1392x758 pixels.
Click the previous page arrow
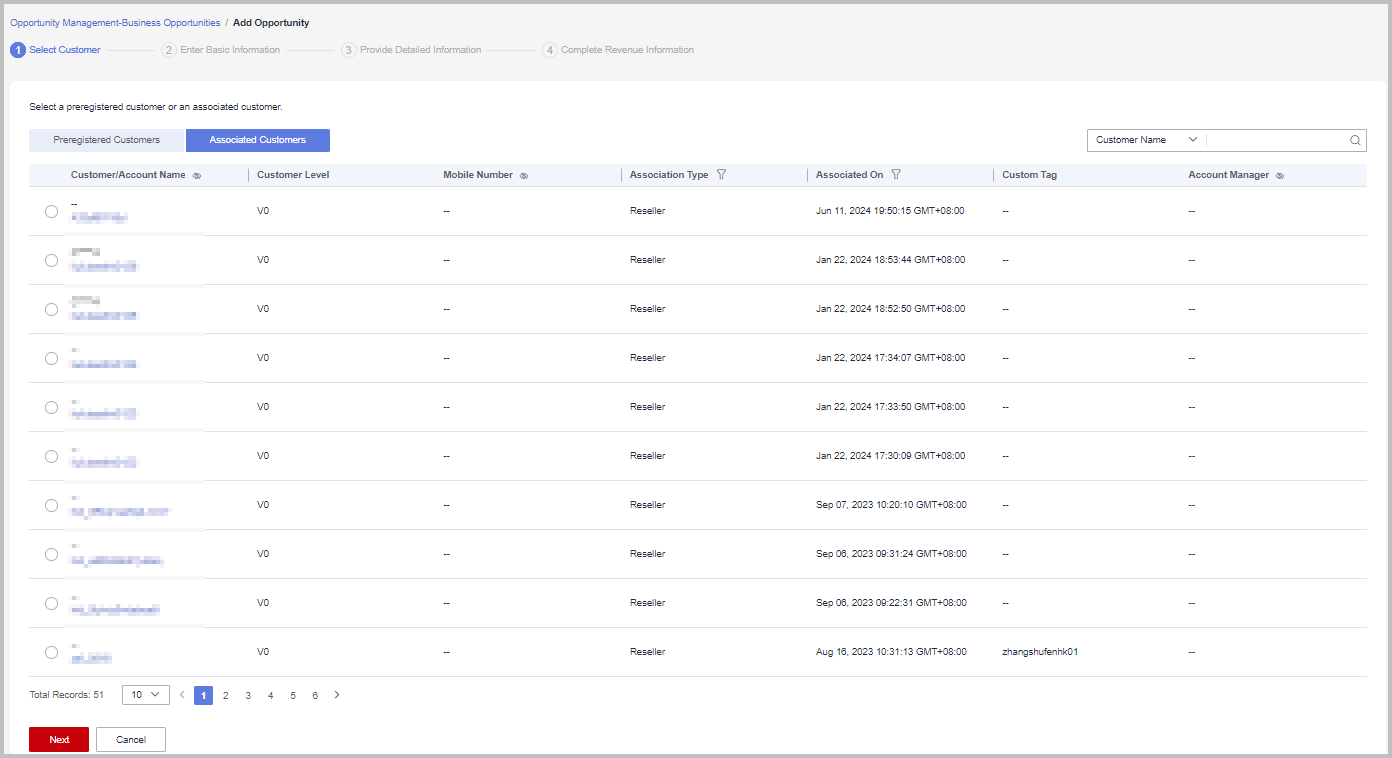pyautogui.click(x=182, y=695)
